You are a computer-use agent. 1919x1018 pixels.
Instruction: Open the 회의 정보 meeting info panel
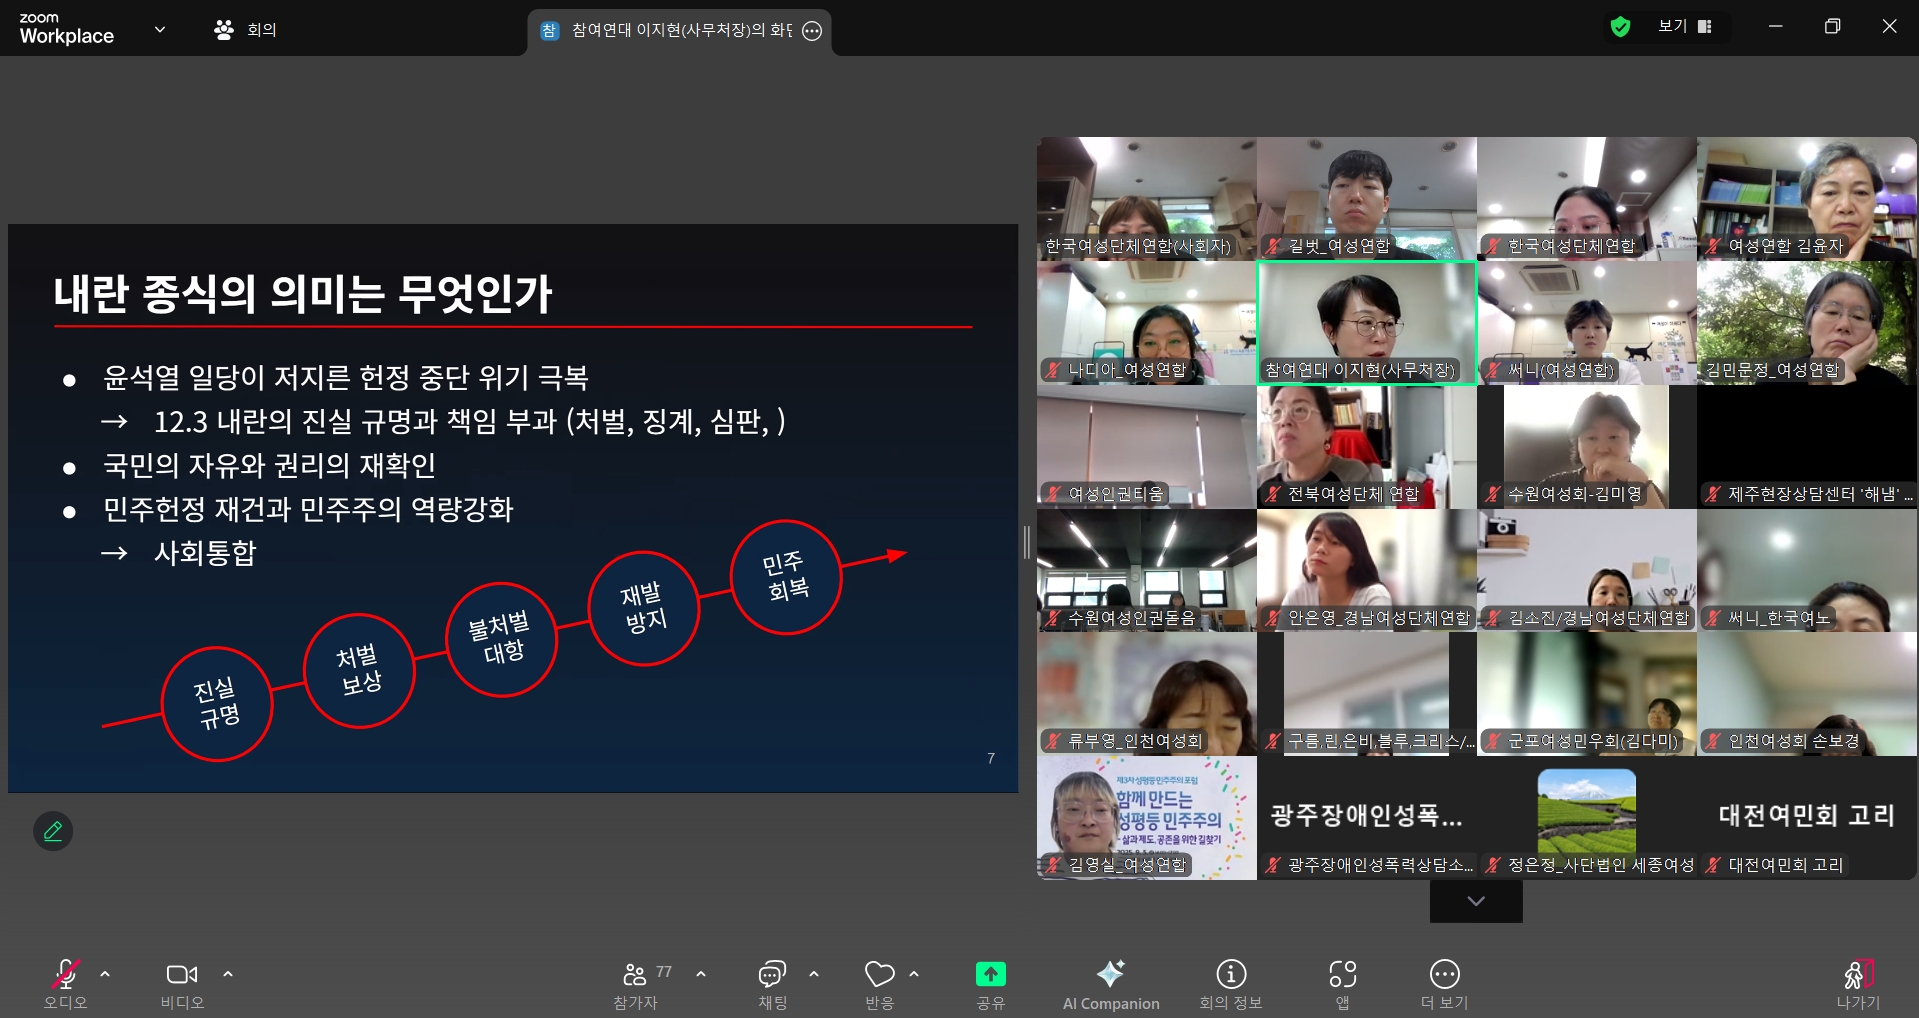(1230, 983)
